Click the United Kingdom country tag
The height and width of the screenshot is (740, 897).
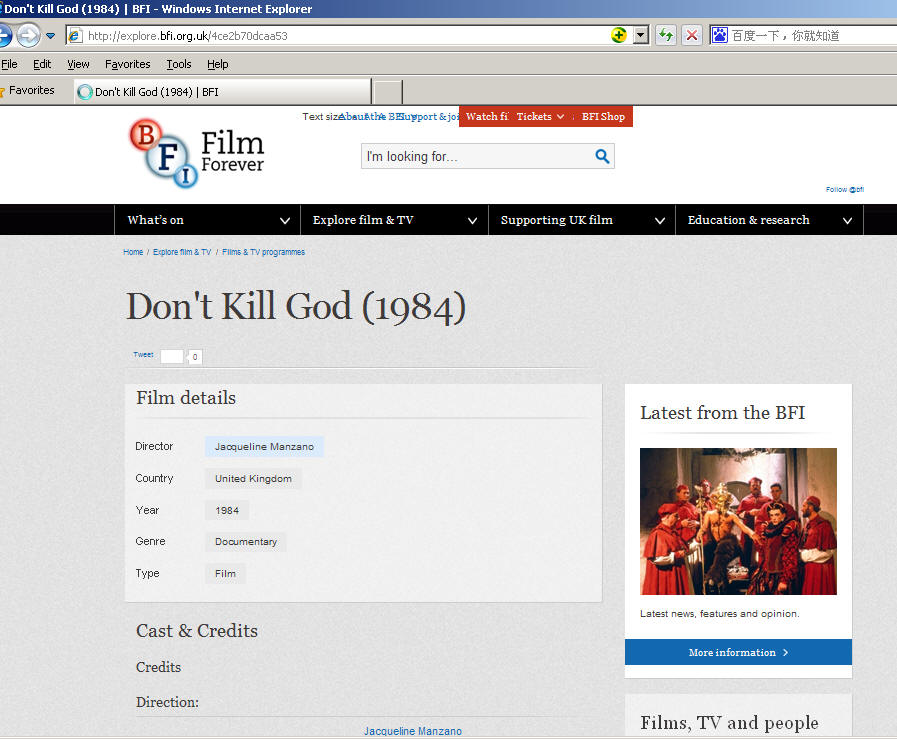coord(253,479)
